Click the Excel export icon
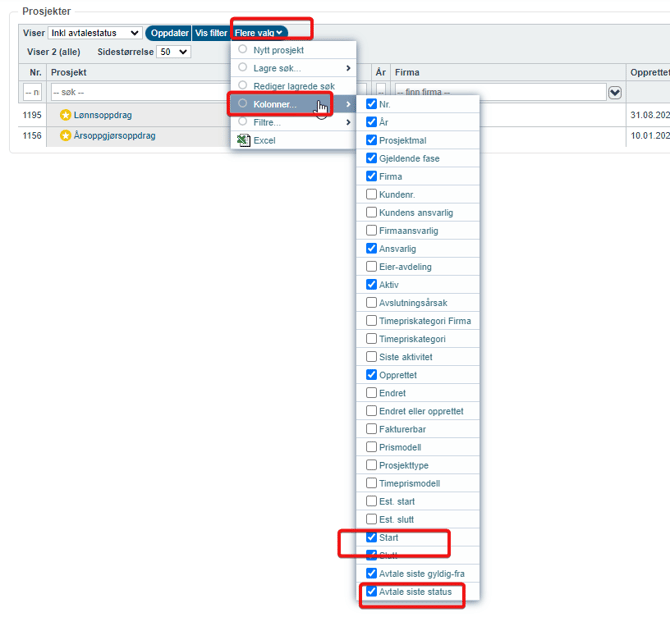670x631 pixels. (x=243, y=141)
